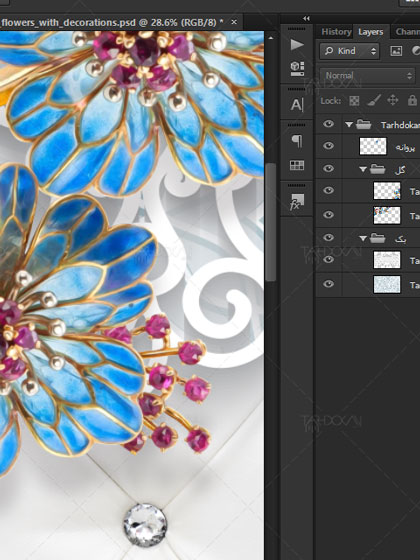Hide the گل group
The image size is (420, 560).
[329, 169]
